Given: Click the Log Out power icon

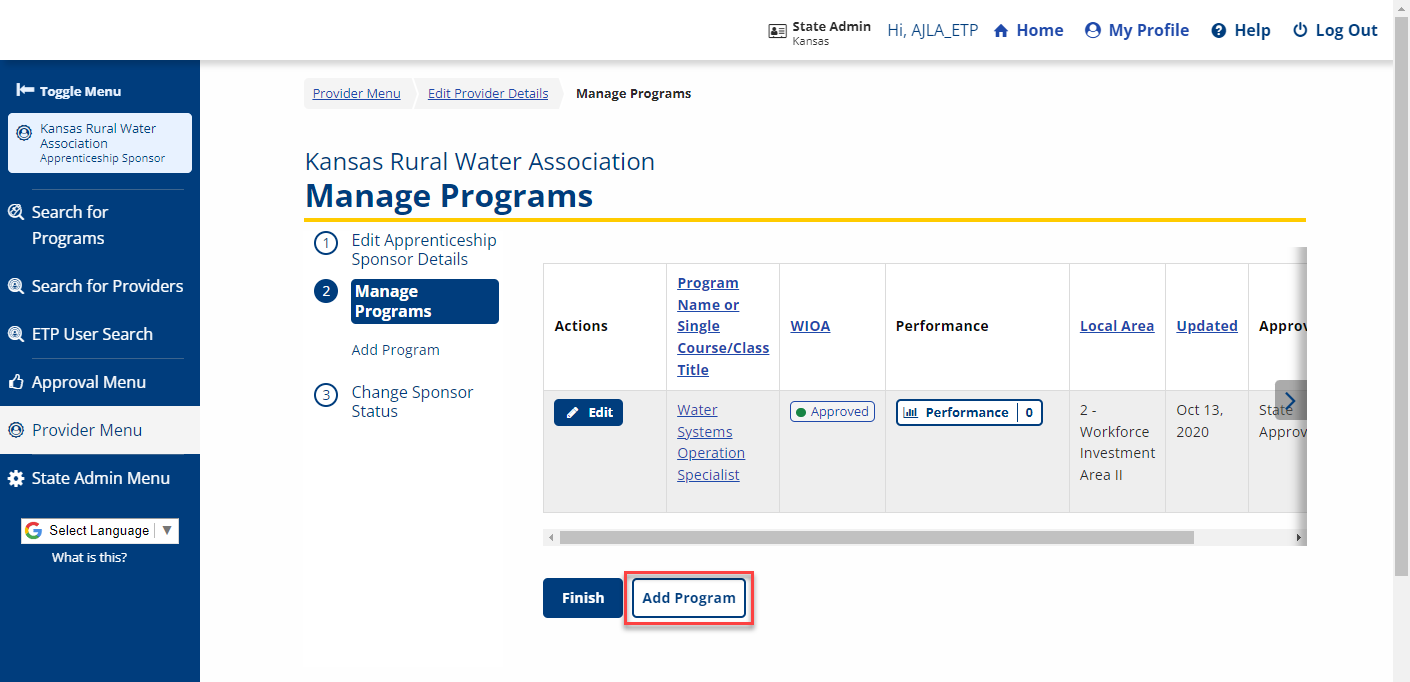Looking at the screenshot, I should [1300, 31].
